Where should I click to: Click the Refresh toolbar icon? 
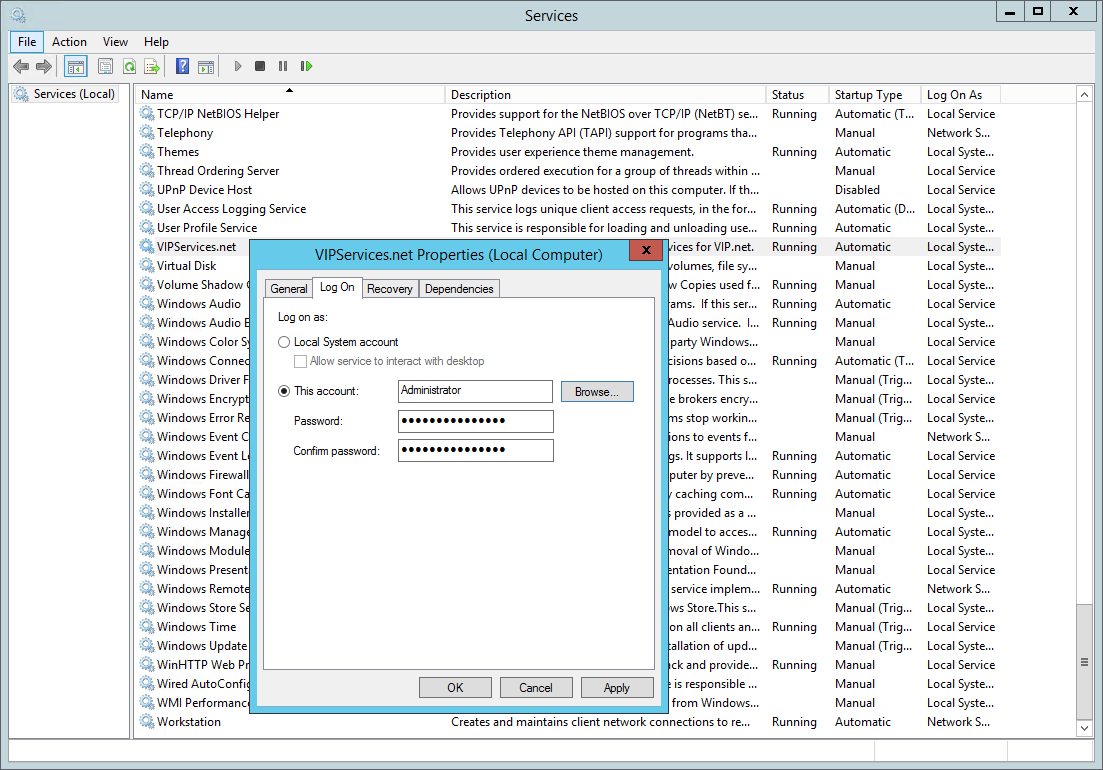pos(129,67)
